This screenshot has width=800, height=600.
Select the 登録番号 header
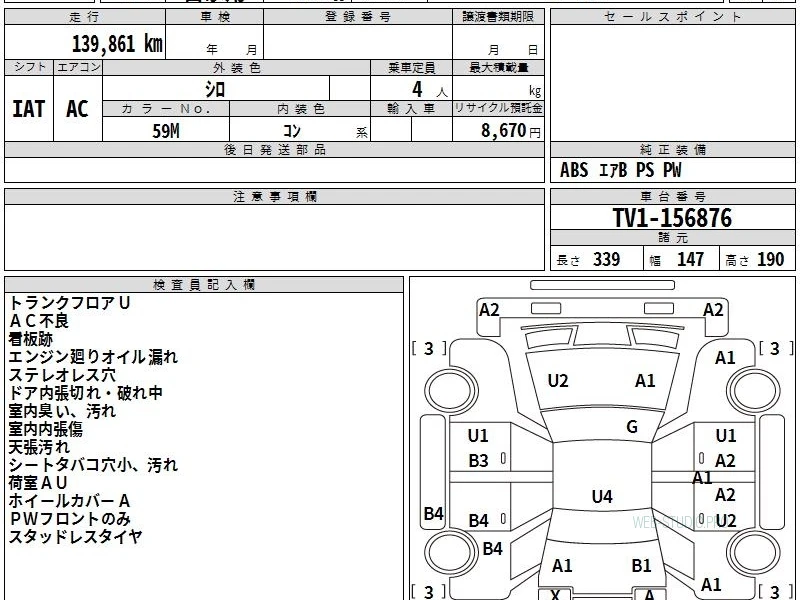[358, 17]
